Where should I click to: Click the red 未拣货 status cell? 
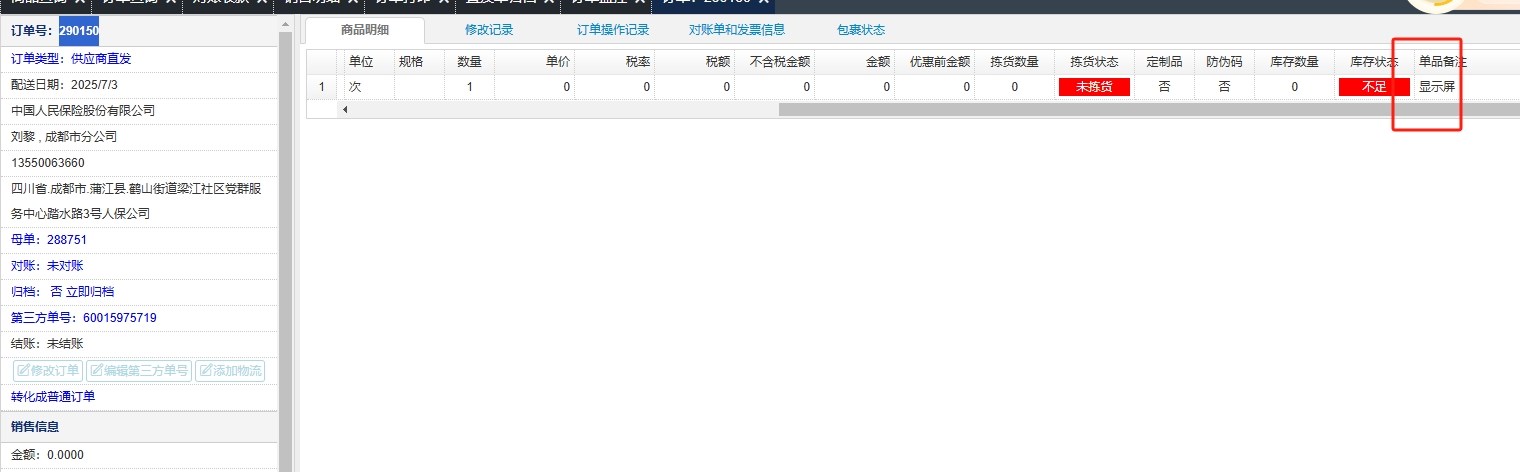tap(1094, 87)
